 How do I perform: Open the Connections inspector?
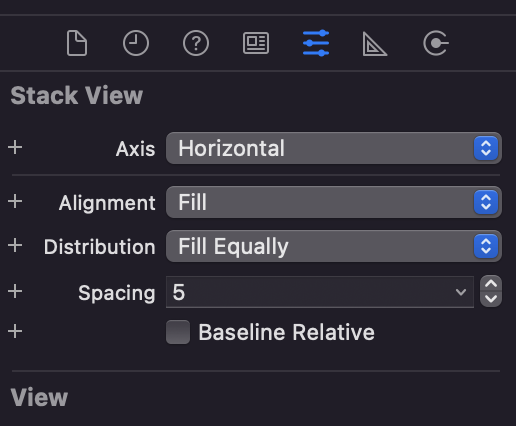[436, 43]
